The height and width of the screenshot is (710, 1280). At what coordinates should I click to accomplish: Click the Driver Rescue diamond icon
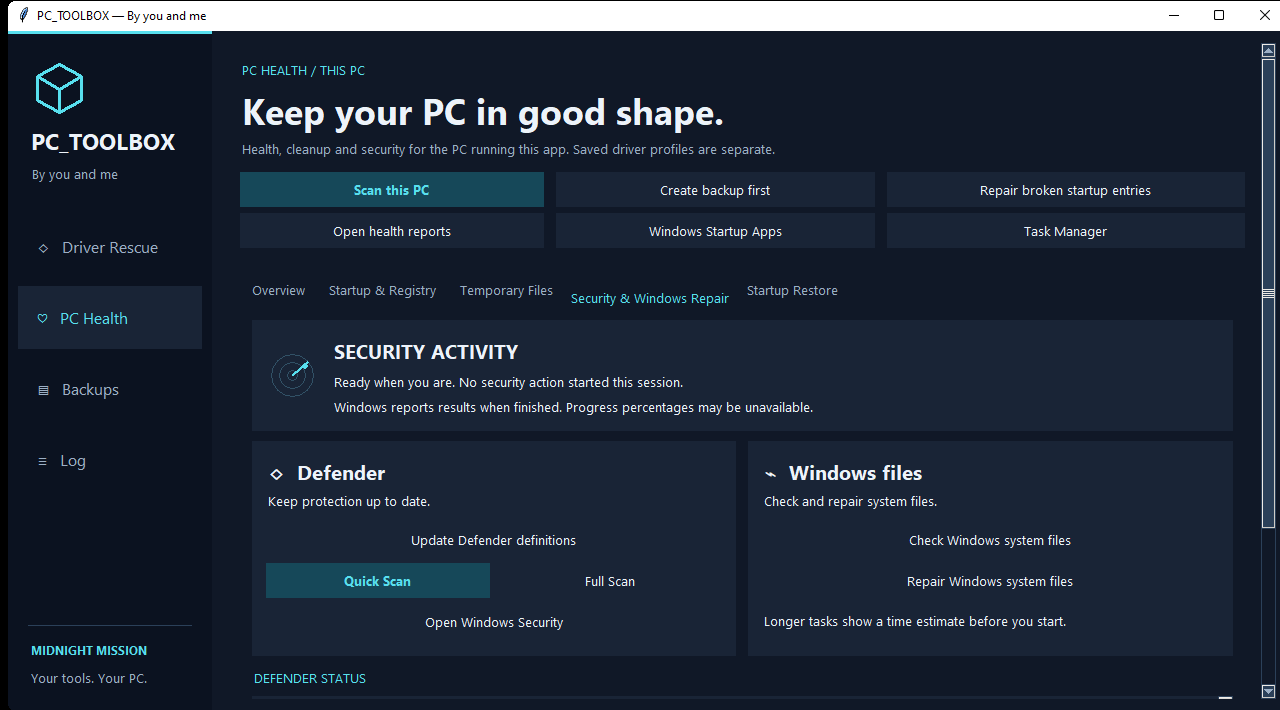43,248
